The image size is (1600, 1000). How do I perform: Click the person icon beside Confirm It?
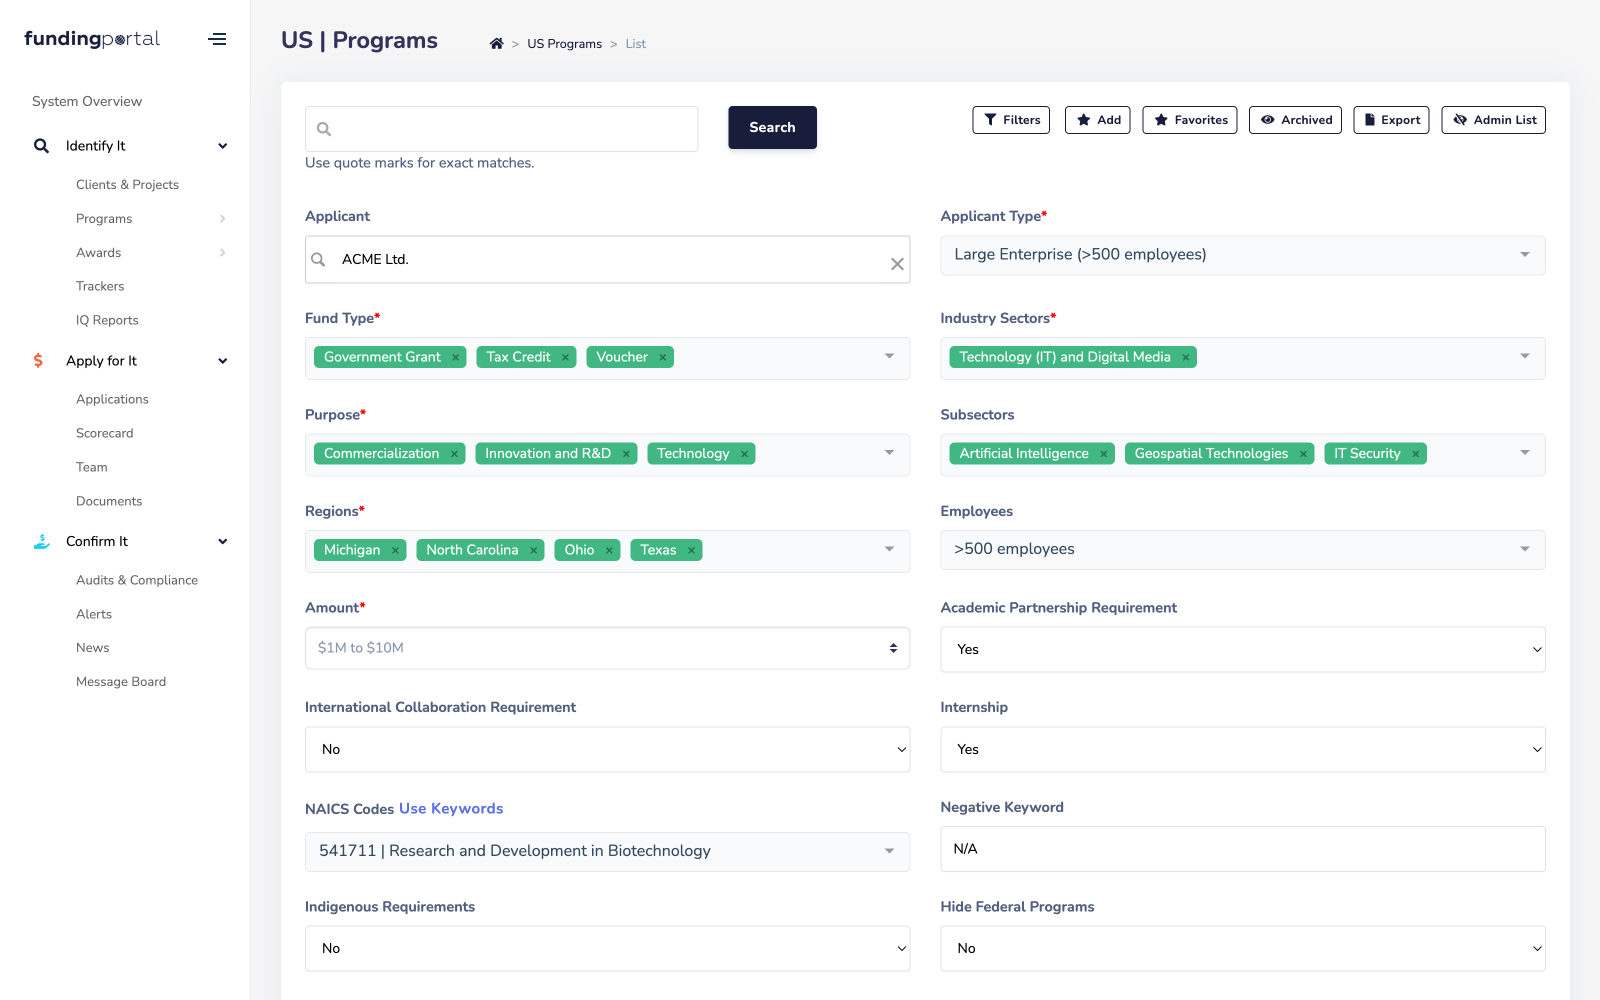[x=40, y=541]
